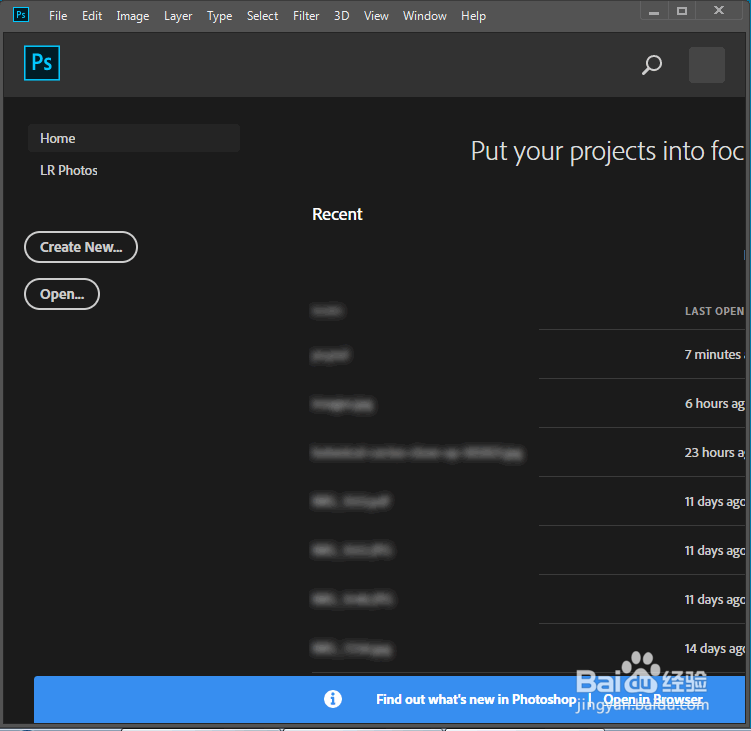The width and height of the screenshot is (751, 731).
Task: Open the Image menu
Action: (133, 16)
